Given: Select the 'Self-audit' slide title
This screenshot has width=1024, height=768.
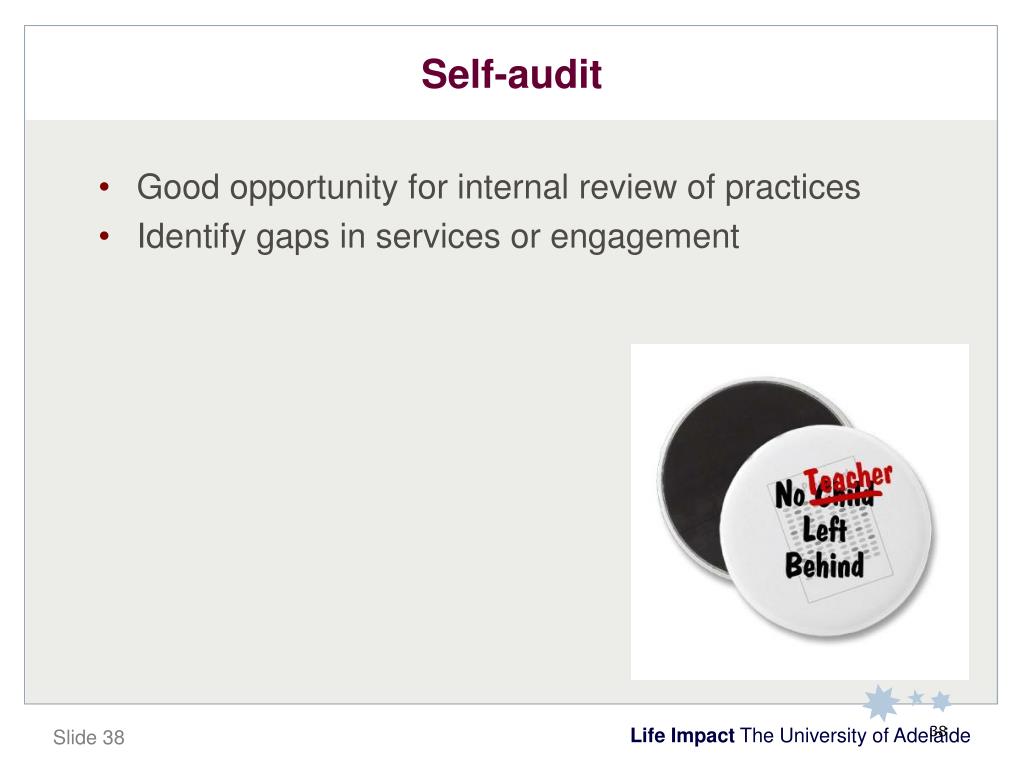Looking at the screenshot, I should tap(511, 74).
